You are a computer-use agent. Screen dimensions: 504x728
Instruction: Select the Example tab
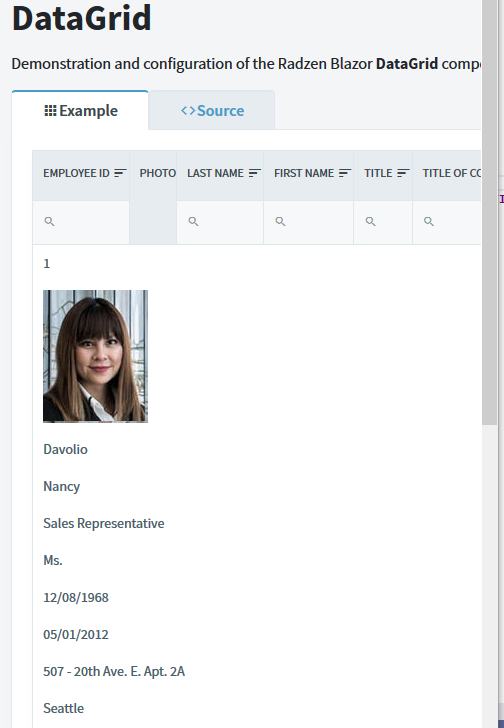coord(80,110)
